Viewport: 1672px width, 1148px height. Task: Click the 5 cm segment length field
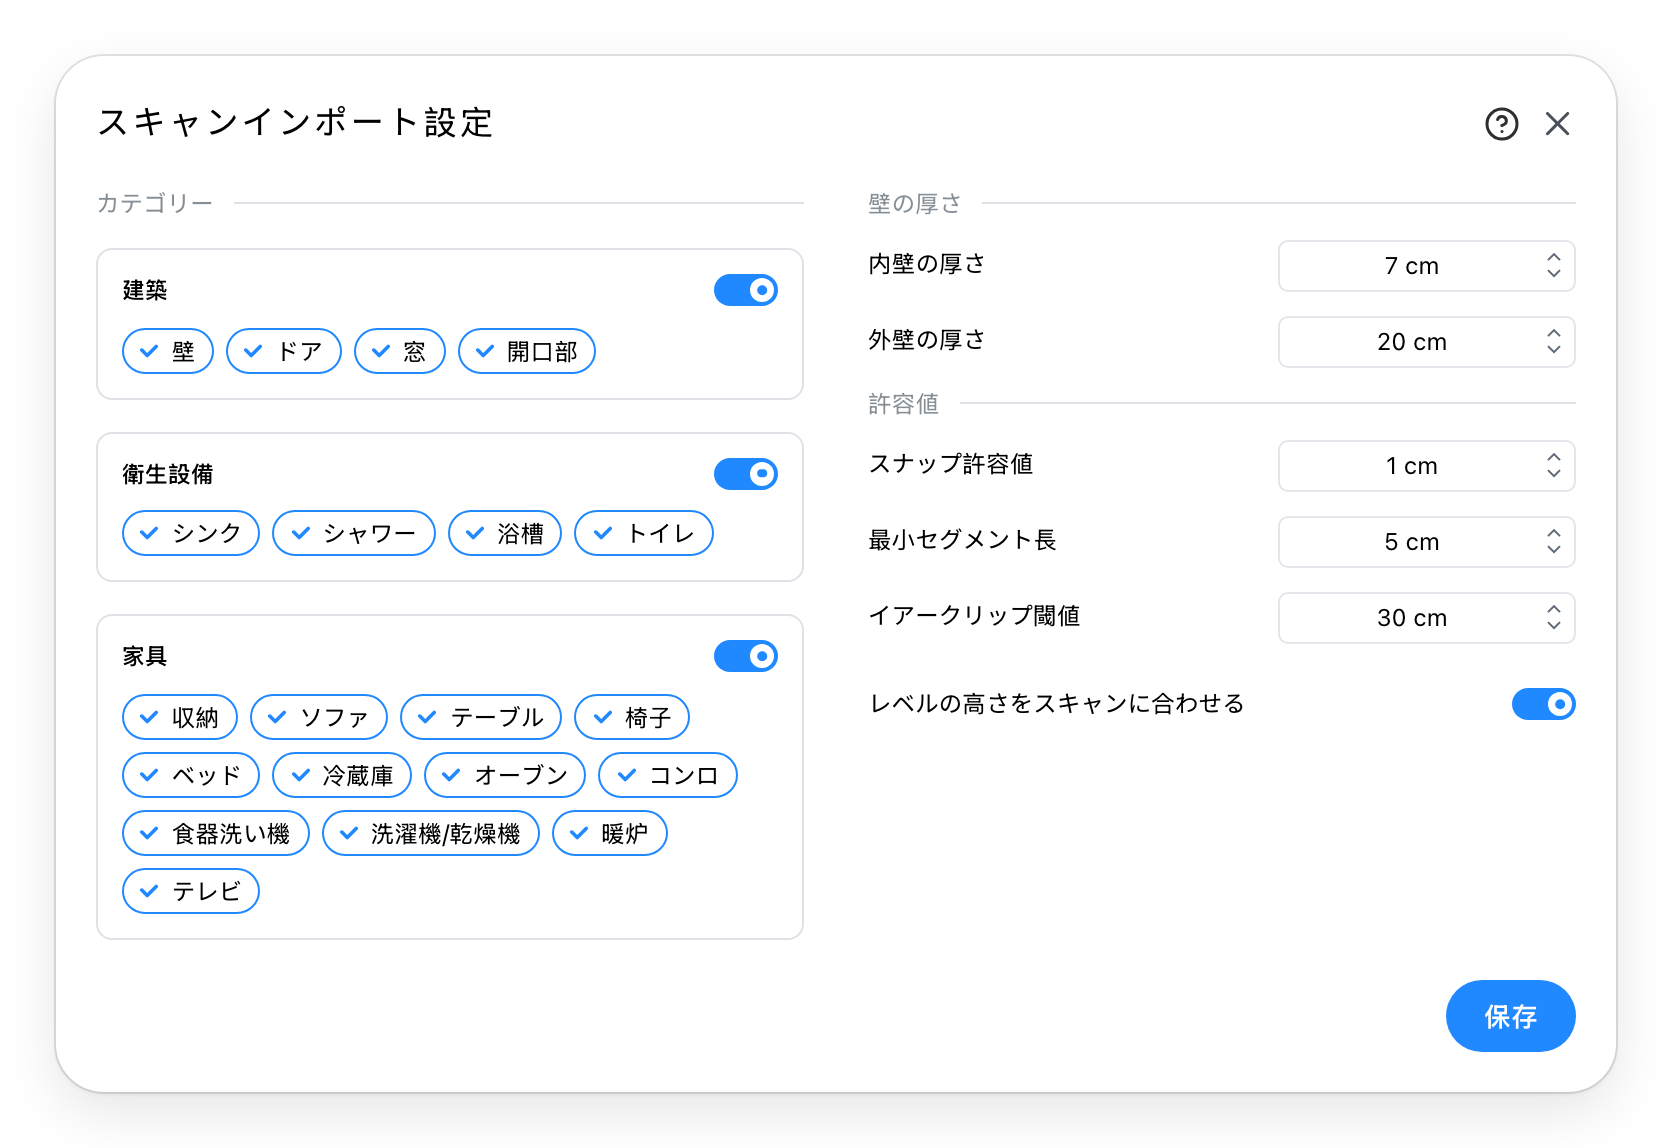1427,542
